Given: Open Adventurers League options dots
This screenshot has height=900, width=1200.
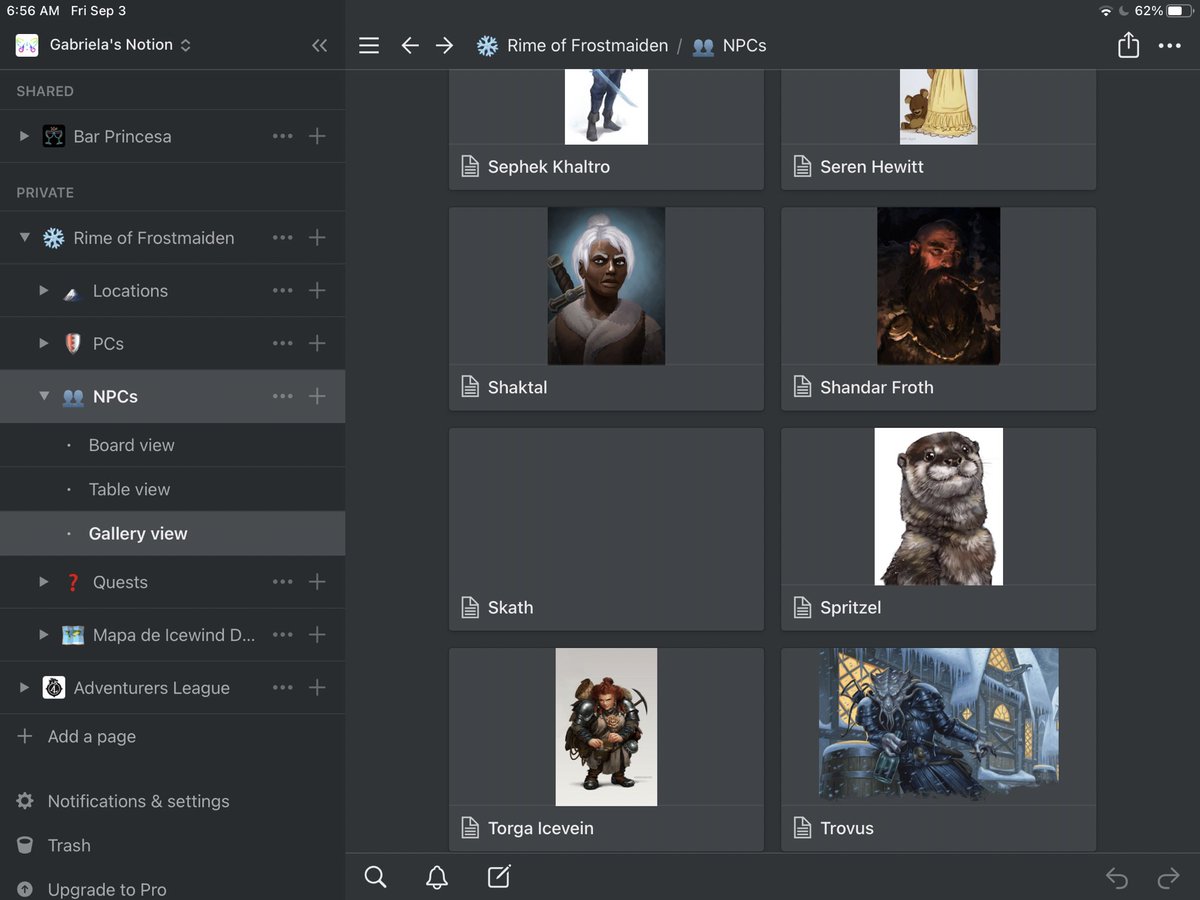Looking at the screenshot, I should point(283,688).
